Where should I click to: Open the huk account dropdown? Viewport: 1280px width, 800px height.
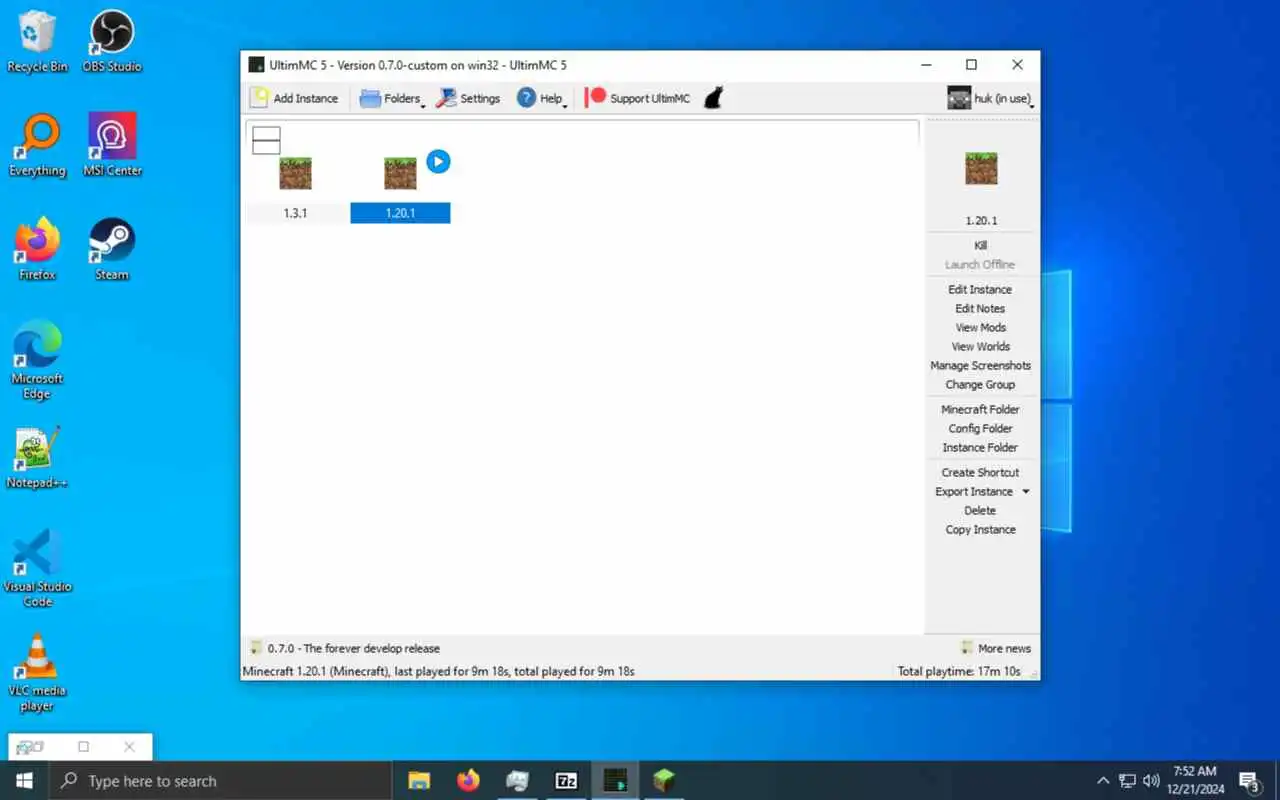990,98
